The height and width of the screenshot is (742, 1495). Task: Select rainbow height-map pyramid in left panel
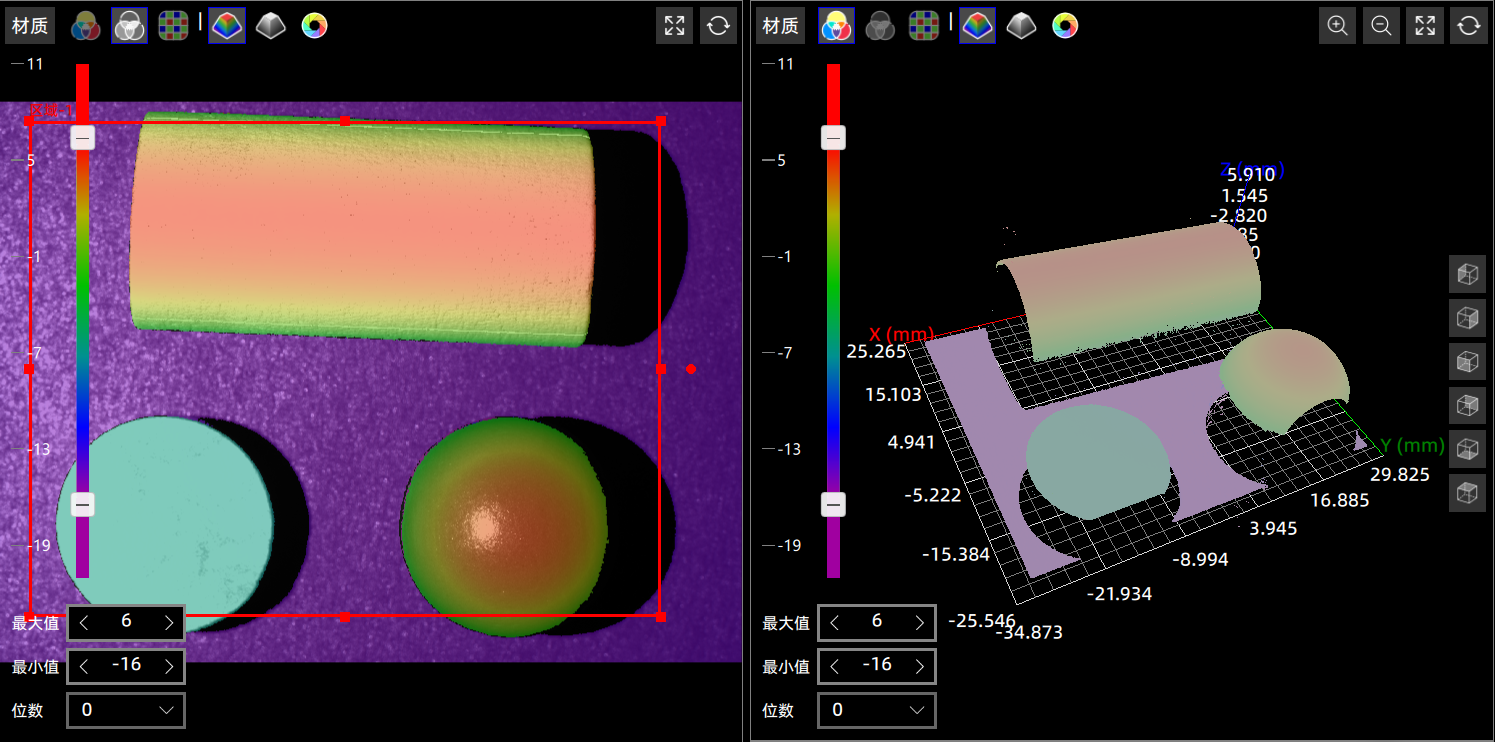coord(227,26)
